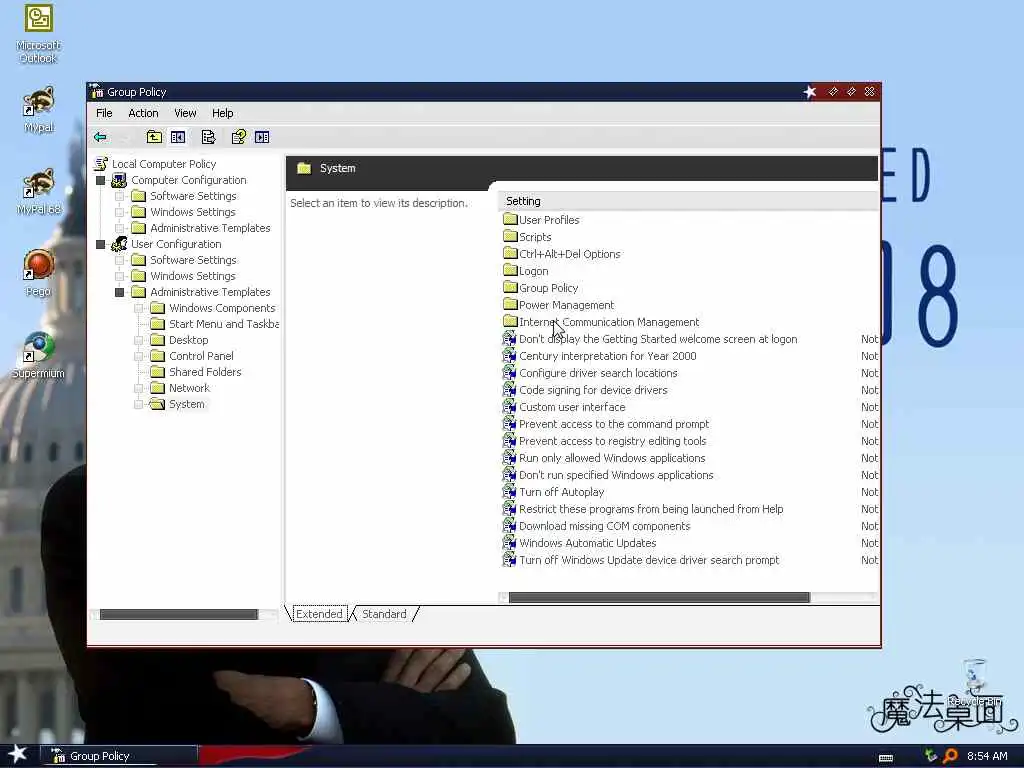Open Microsoft Outlook desktop icon
1024x768 pixels.
(39, 34)
